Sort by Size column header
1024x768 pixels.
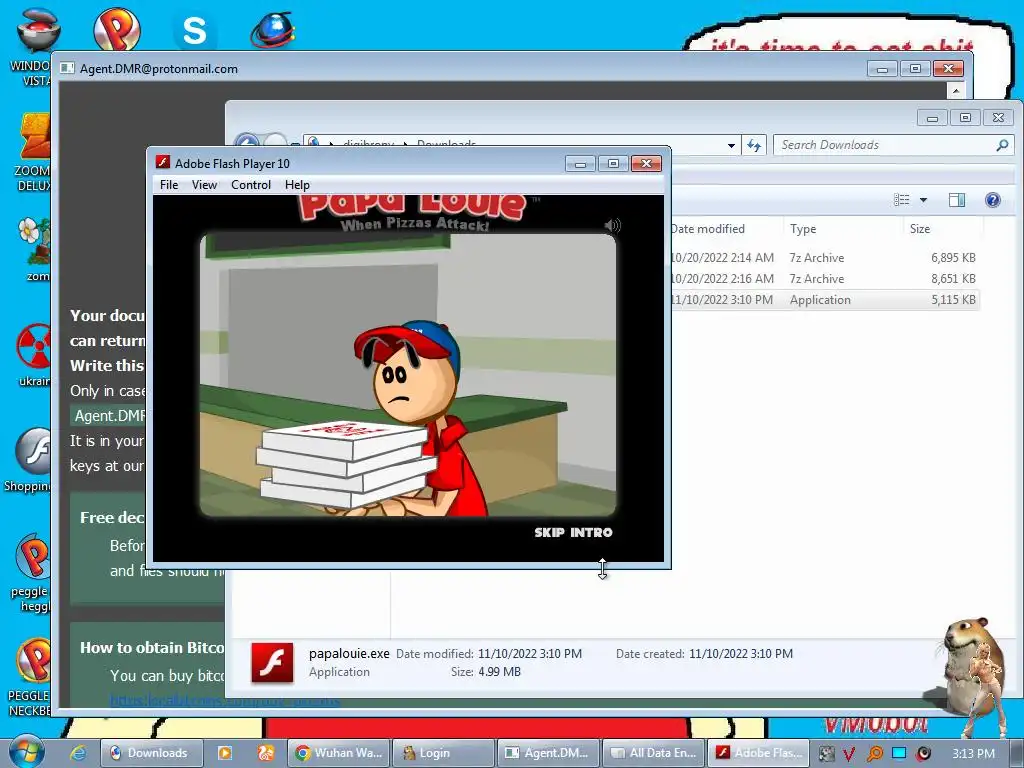click(x=943, y=229)
